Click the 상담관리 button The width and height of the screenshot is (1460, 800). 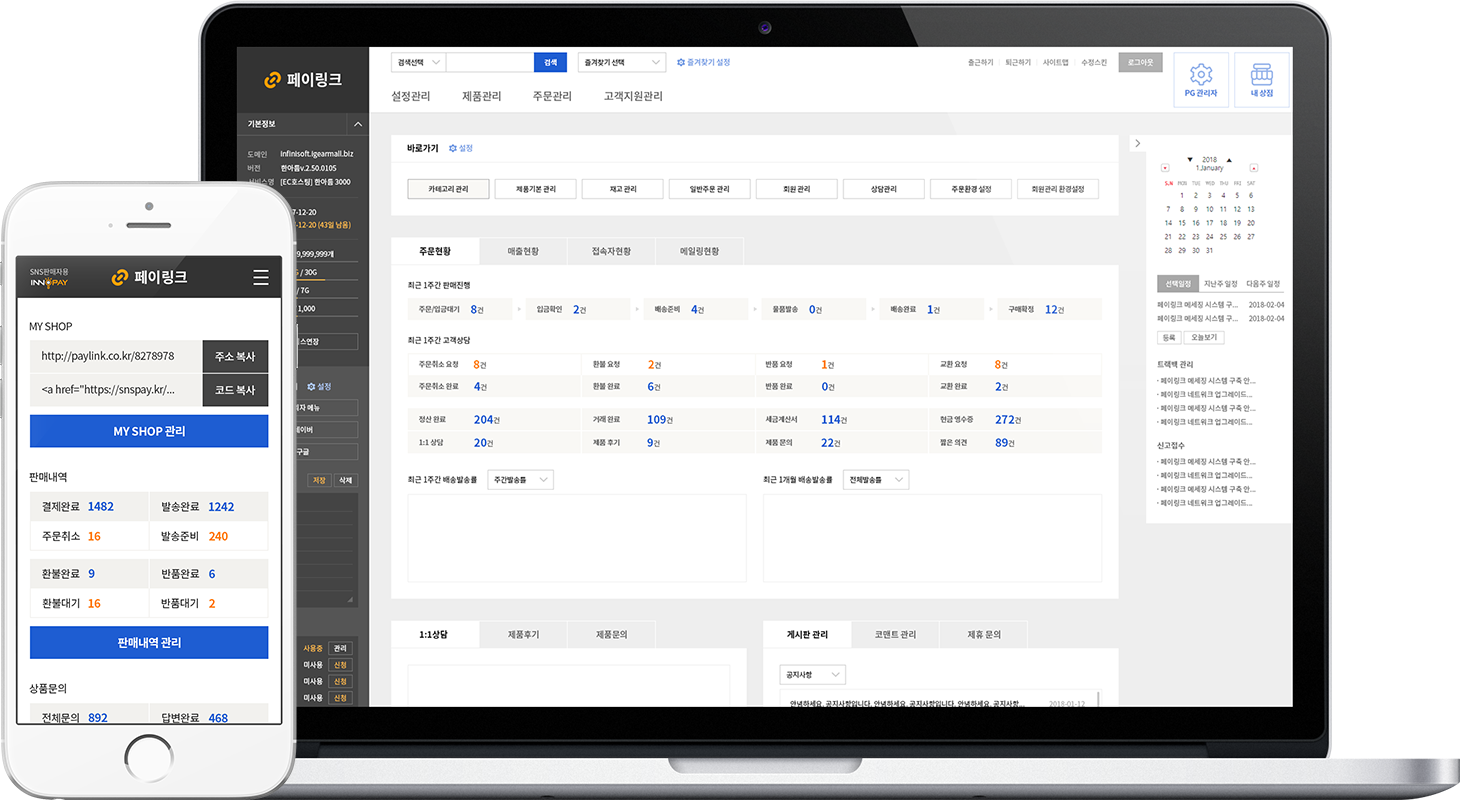click(x=883, y=189)
